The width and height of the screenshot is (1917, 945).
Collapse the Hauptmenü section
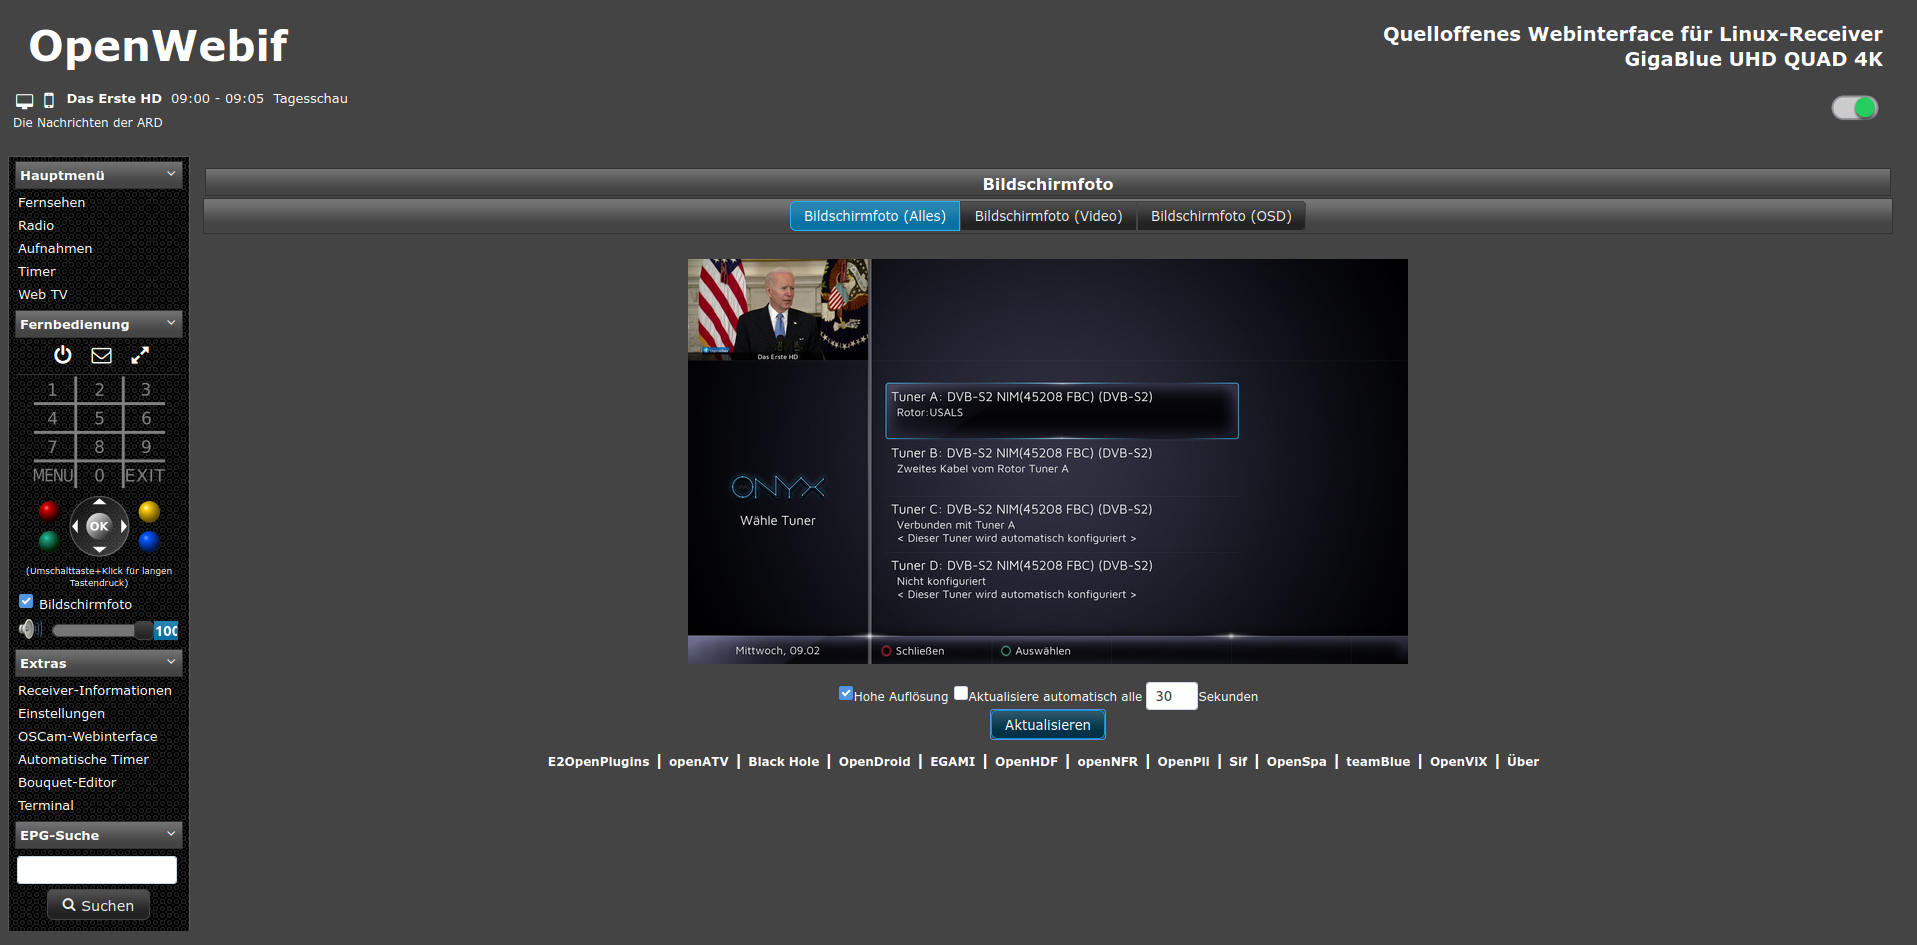coord(171,174)
